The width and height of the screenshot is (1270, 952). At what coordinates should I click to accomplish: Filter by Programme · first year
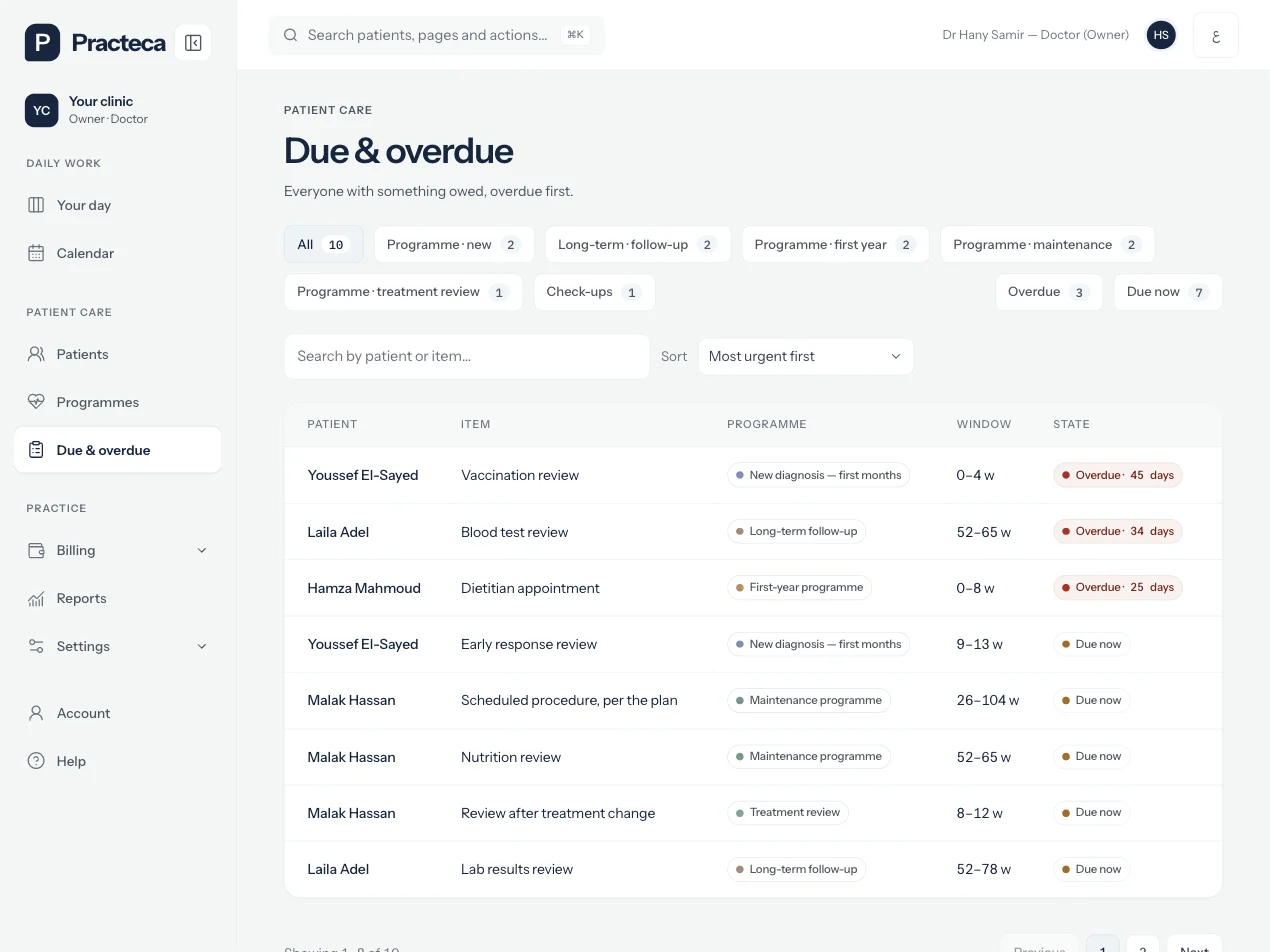click(836, 245)
